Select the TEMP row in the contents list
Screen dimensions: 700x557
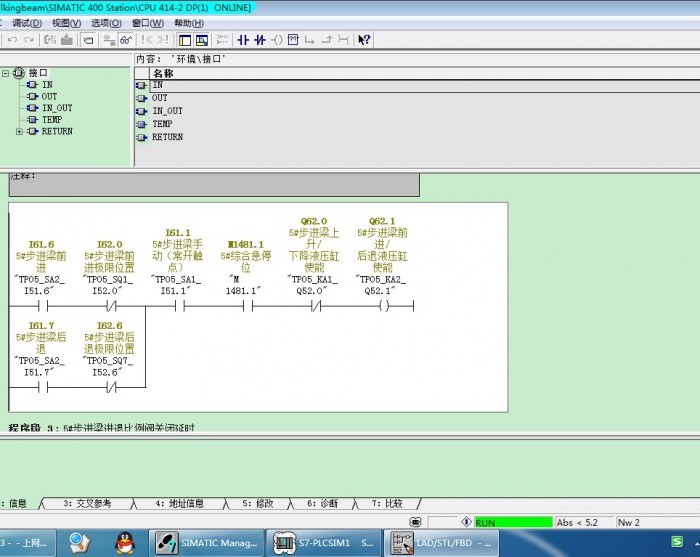[162, 124]
